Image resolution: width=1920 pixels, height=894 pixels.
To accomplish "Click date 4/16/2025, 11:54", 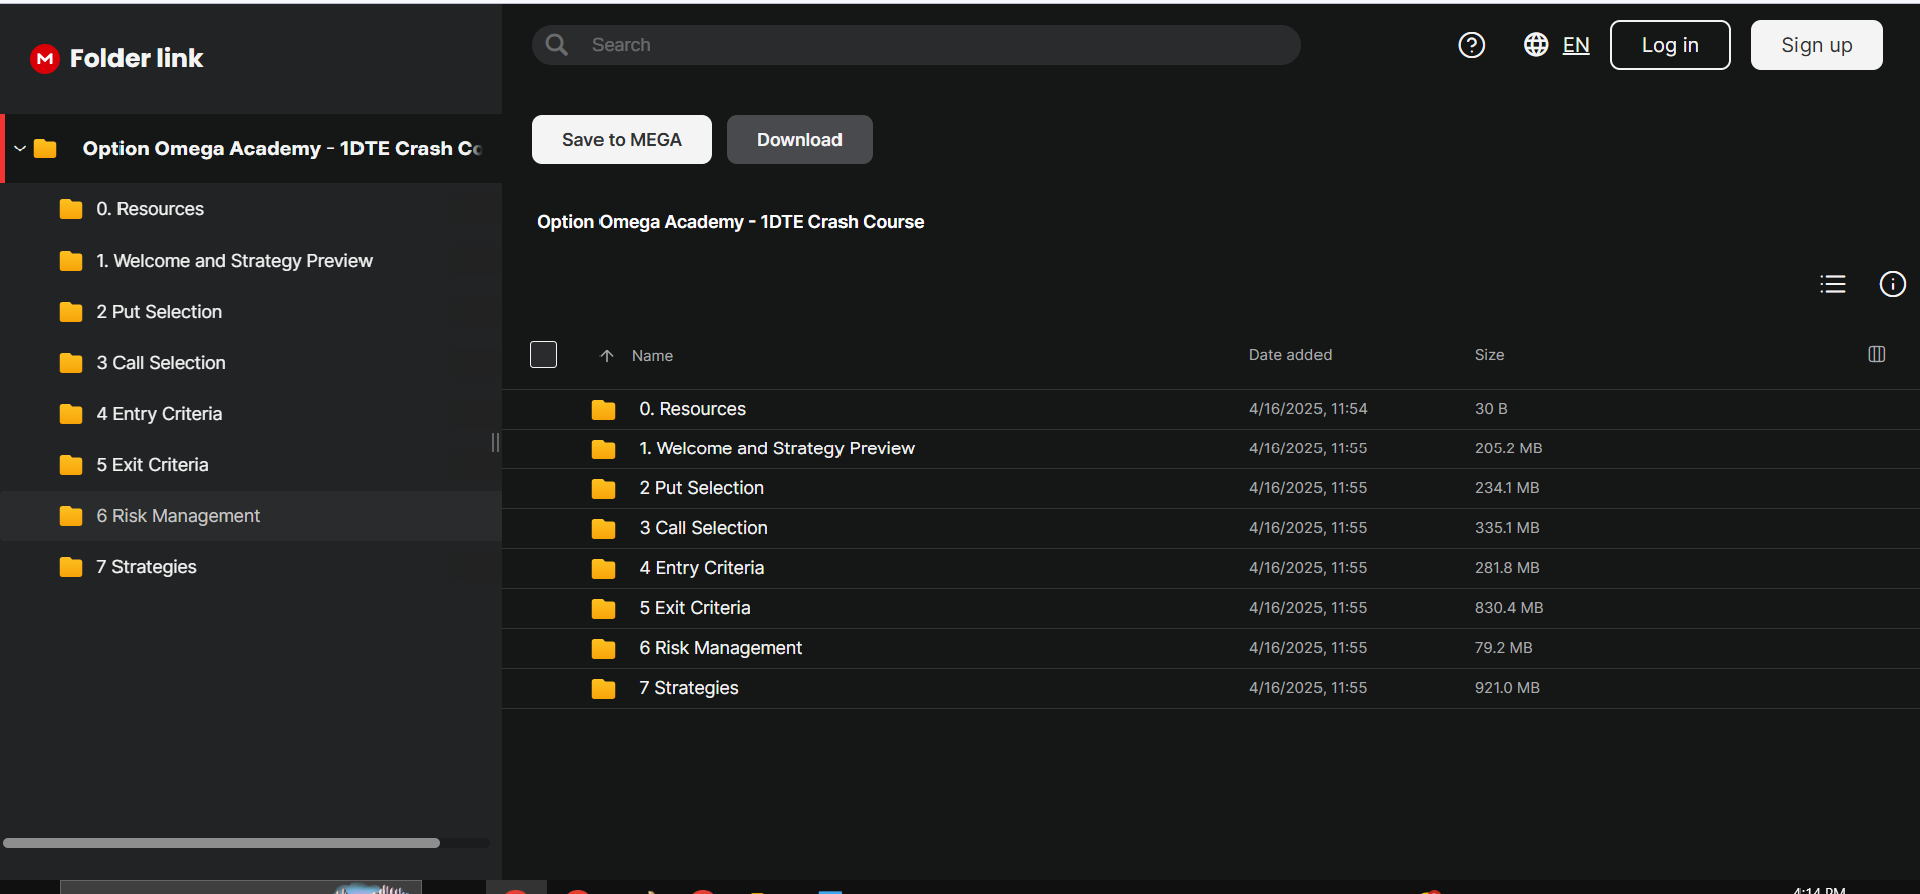I will coord(1308,409).
